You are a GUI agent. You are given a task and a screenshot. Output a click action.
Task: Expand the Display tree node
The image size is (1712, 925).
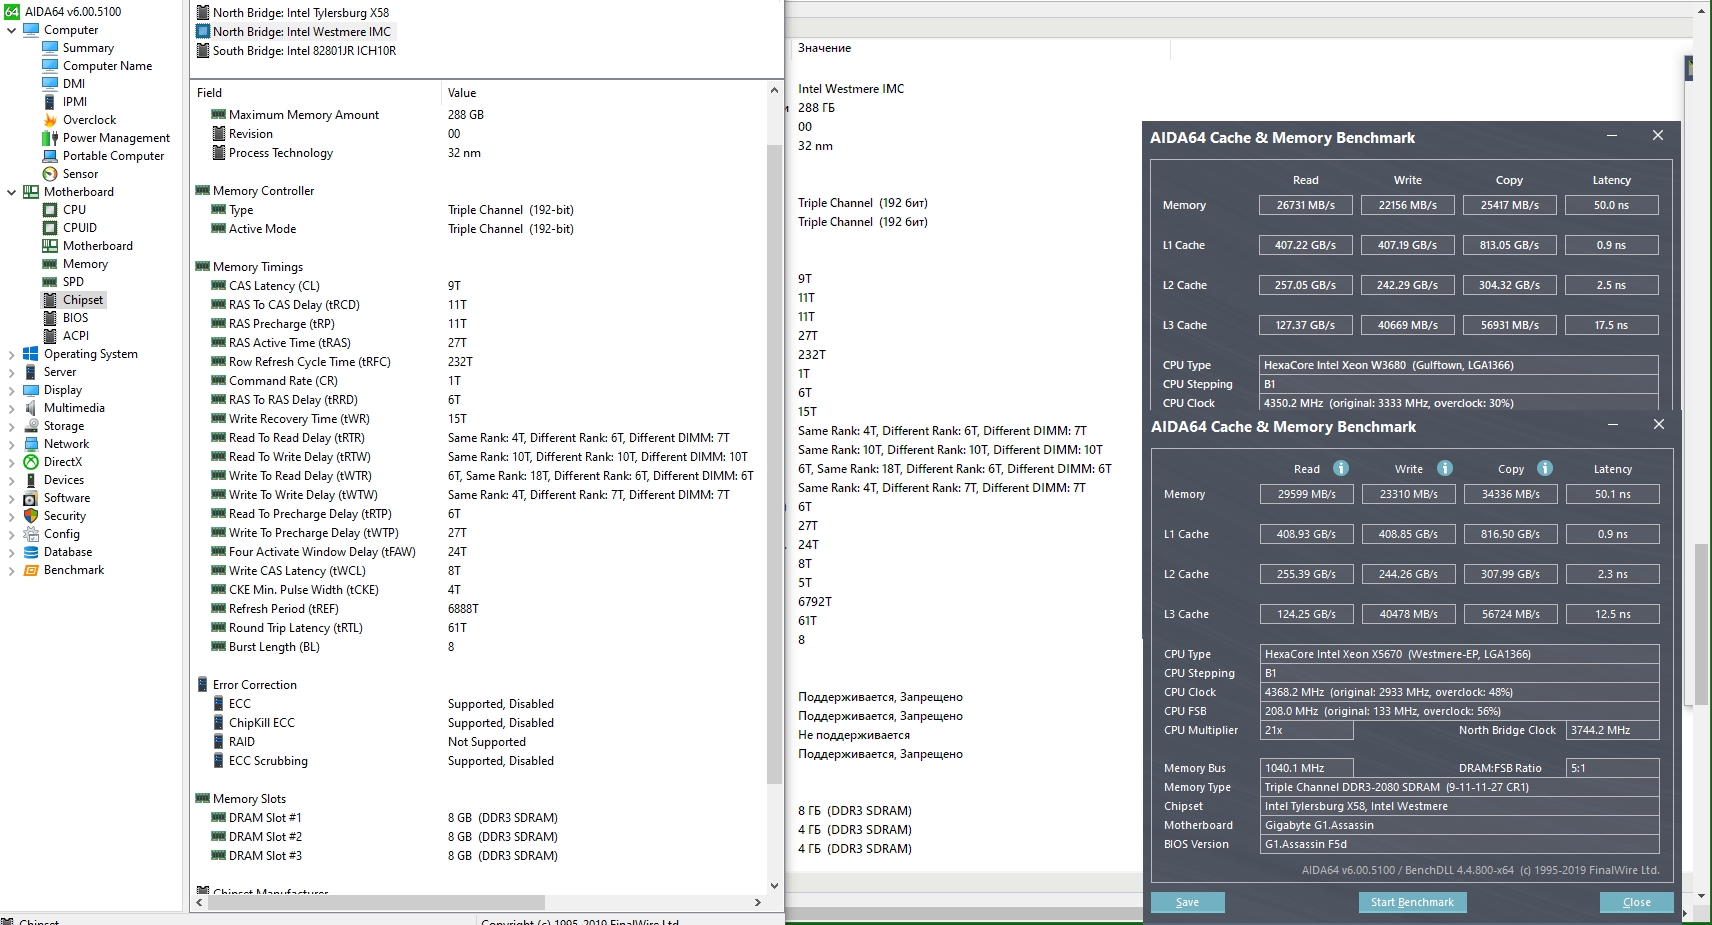[11, 390]
